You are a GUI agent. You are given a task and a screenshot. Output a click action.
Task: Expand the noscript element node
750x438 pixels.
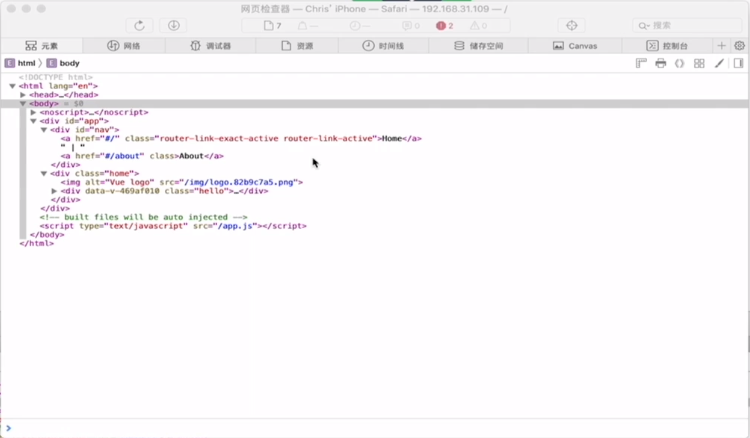pos(33,112)
